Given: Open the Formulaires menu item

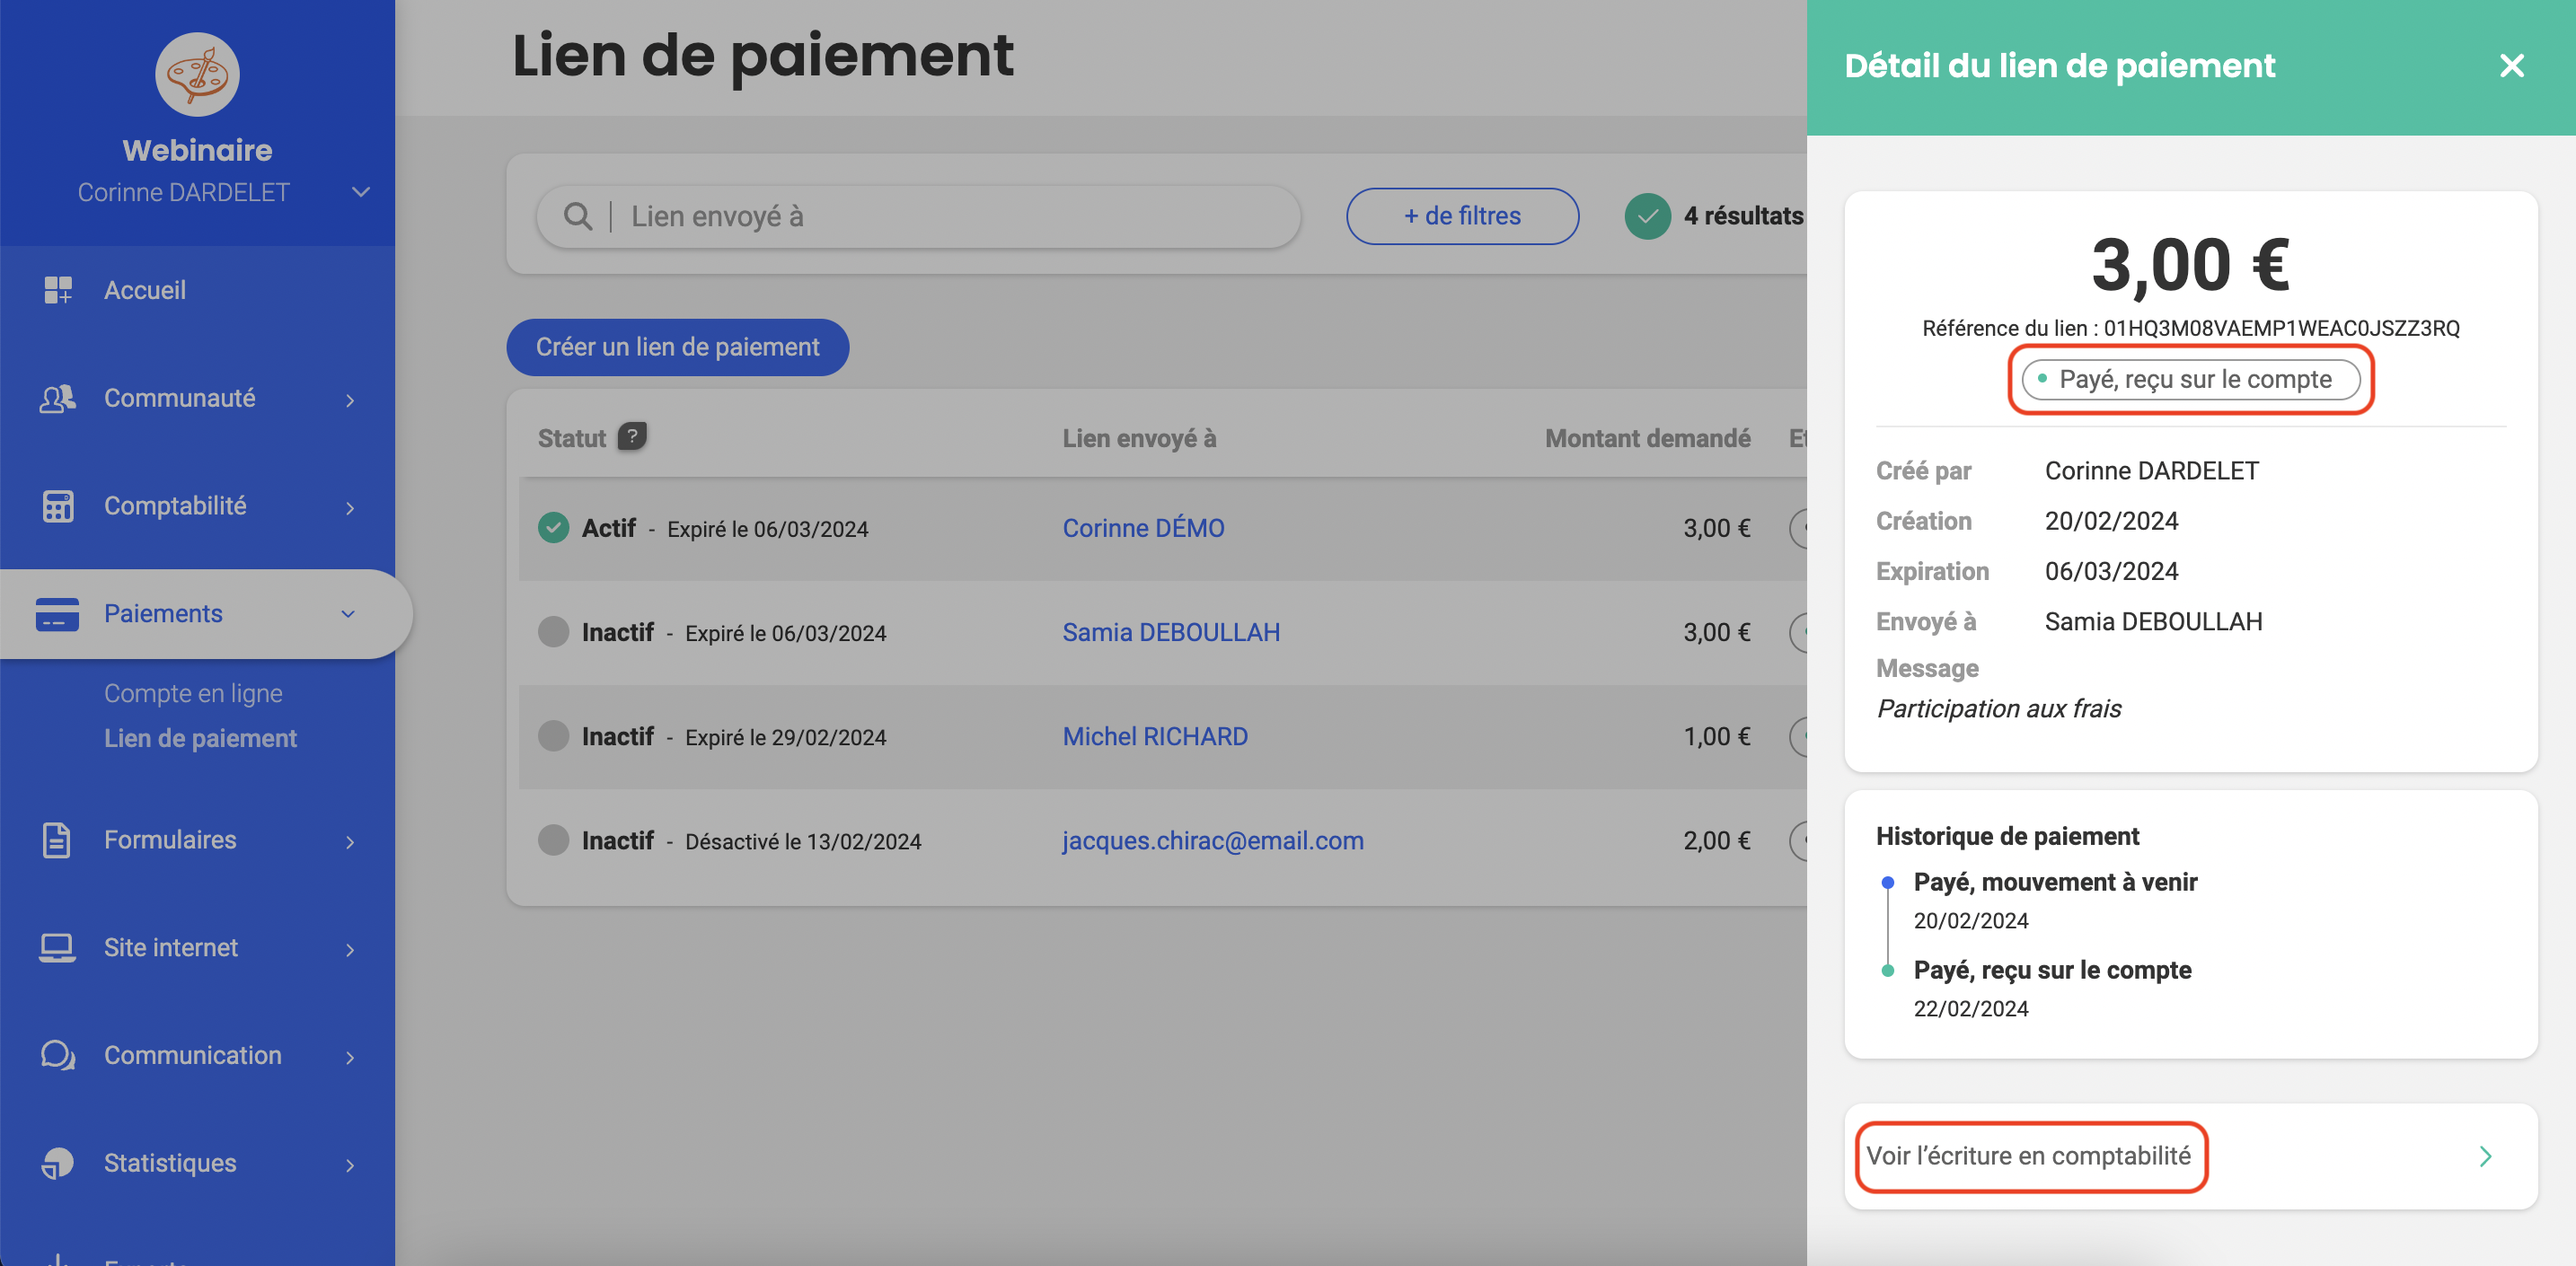Looking at the screenshot, I should click(x=198, y=840).
